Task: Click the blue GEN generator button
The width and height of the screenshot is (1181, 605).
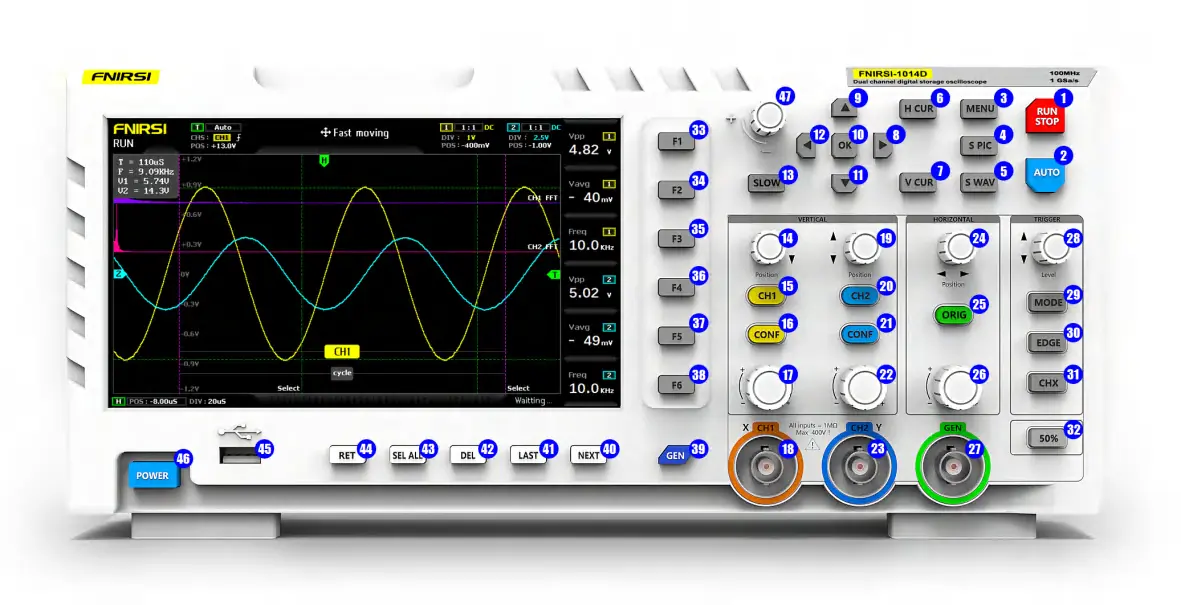Action: (x=675, y=456)
